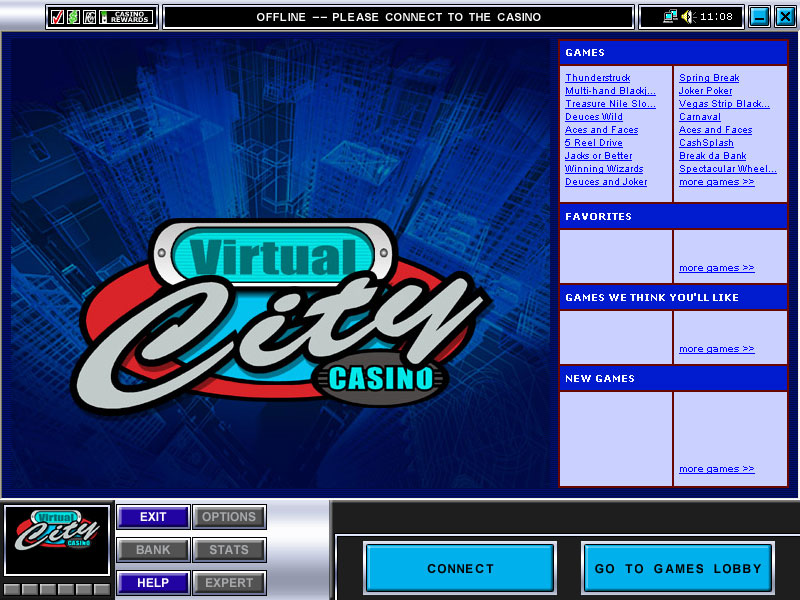Open the Help button
The image size is (800, 600).
coord(153,583)
